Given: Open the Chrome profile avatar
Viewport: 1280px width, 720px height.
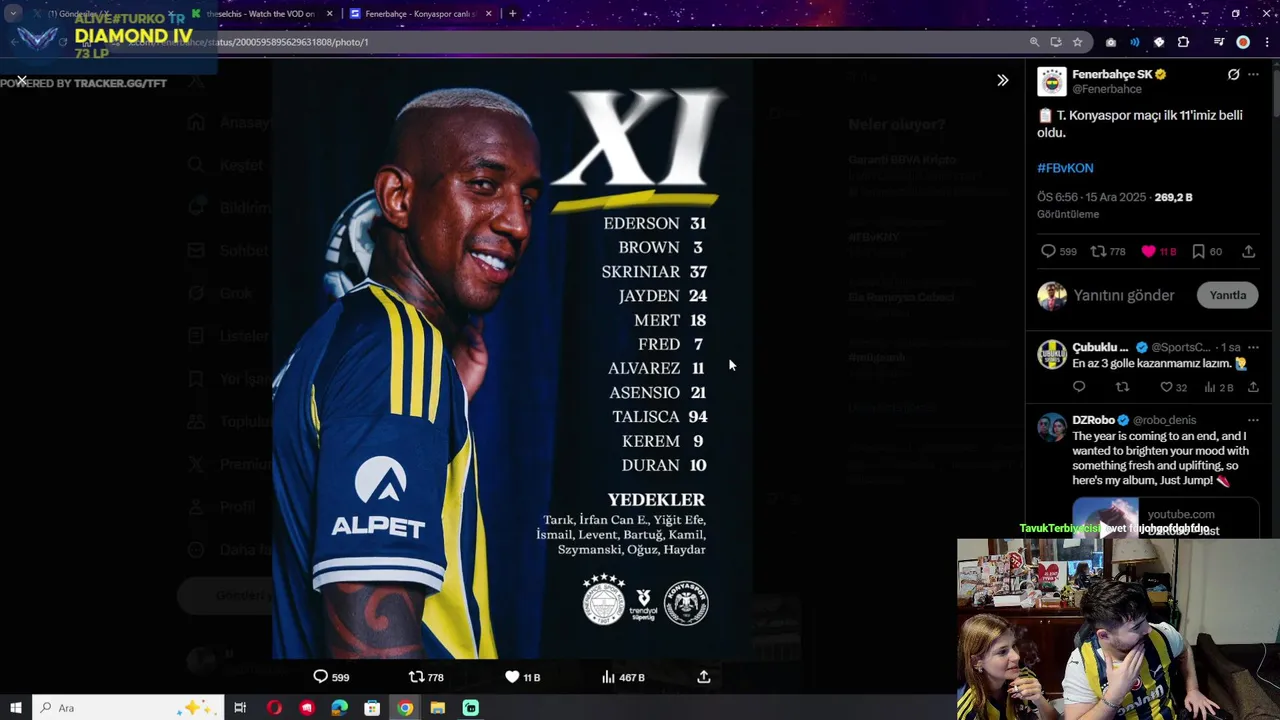Looking at the screenshot, I should tap(1243, 42).
